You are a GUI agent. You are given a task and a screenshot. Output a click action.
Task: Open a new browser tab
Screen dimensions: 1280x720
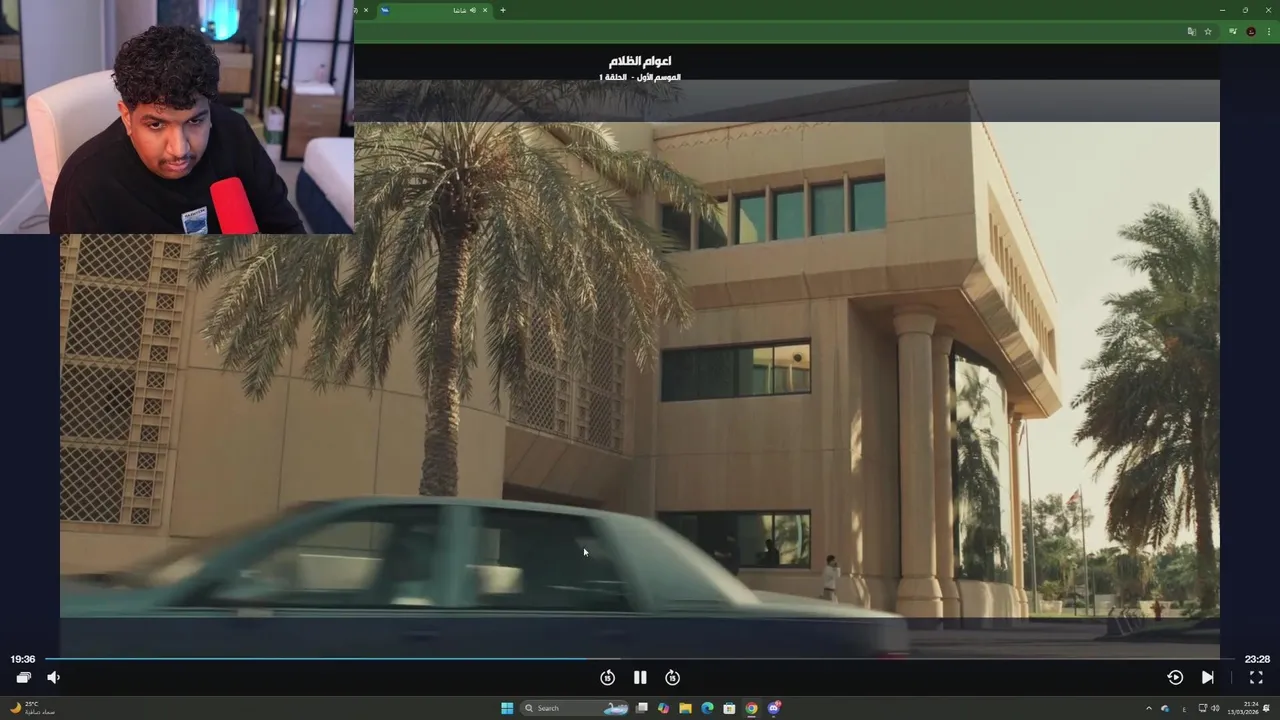pyautogui.click(x=503, y=10)
